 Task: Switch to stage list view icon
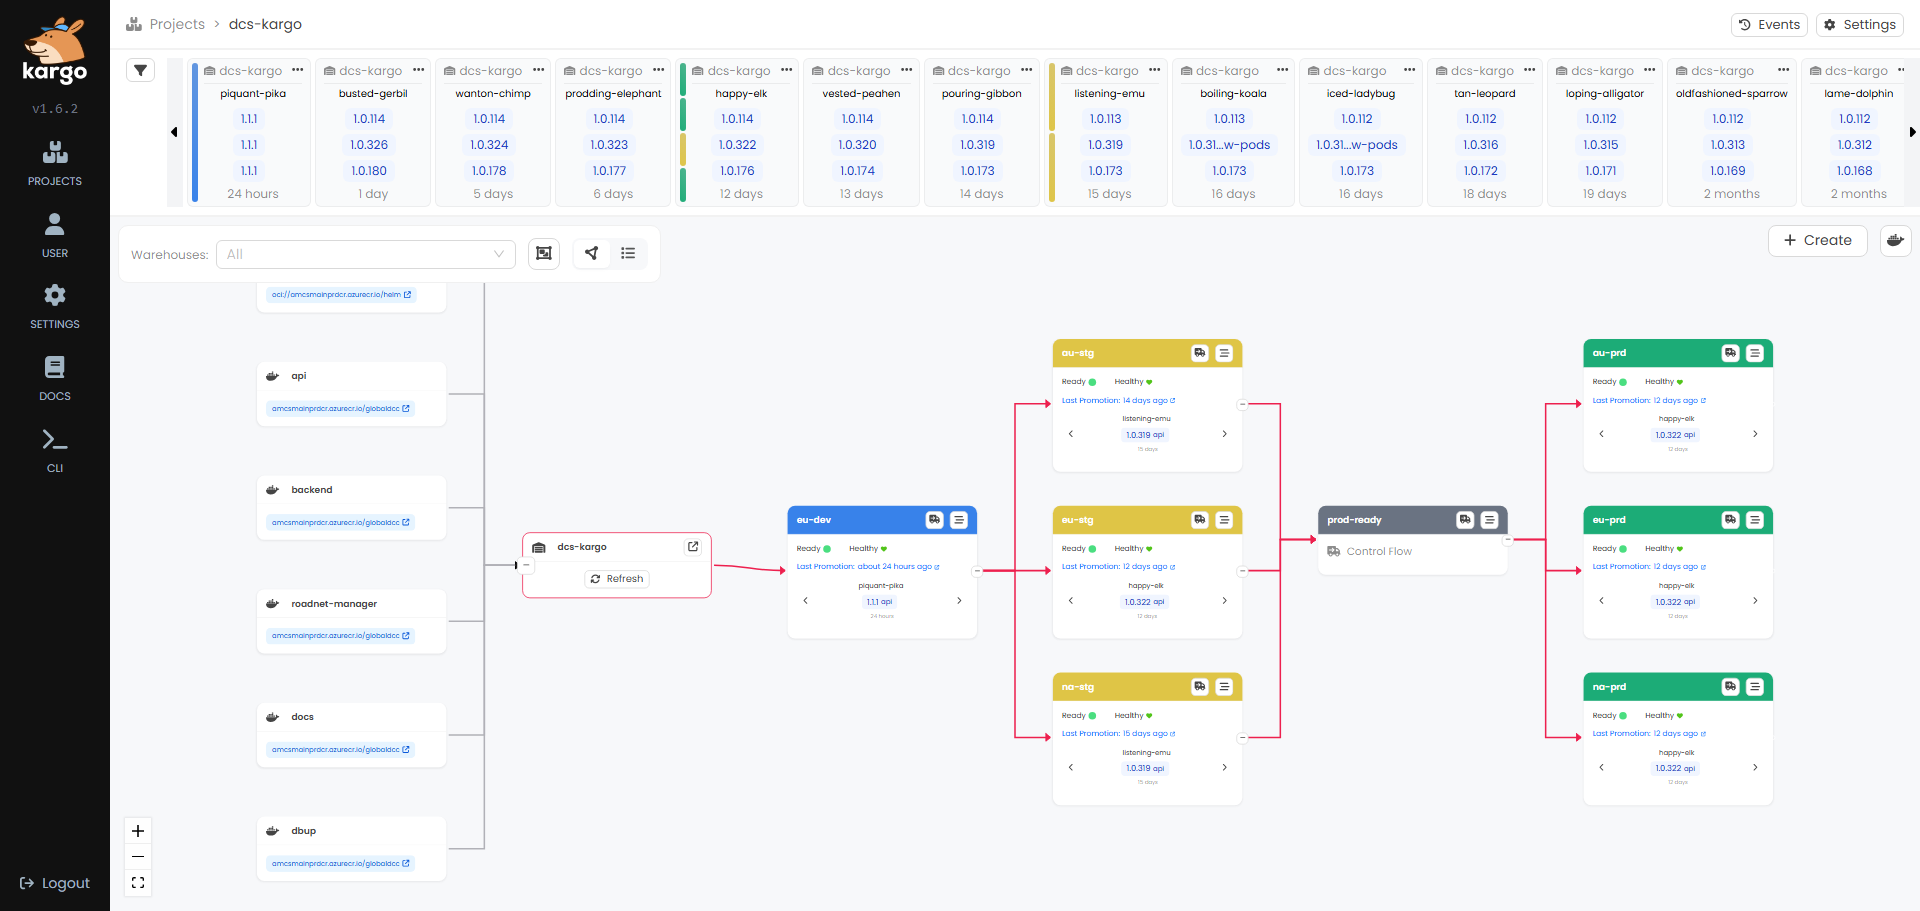(x=628, y=254)
